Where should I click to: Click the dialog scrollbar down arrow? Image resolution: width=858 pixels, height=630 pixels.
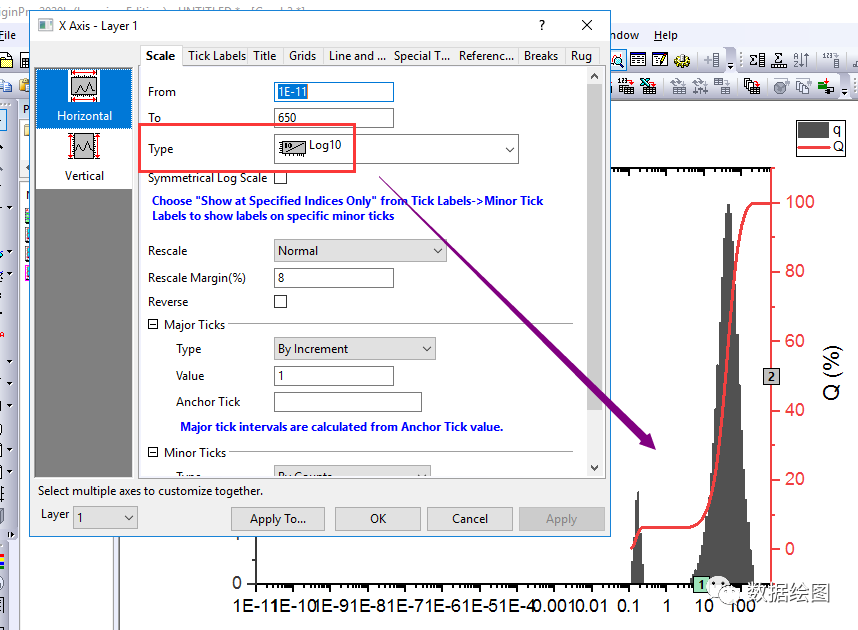tap(594, 468)
